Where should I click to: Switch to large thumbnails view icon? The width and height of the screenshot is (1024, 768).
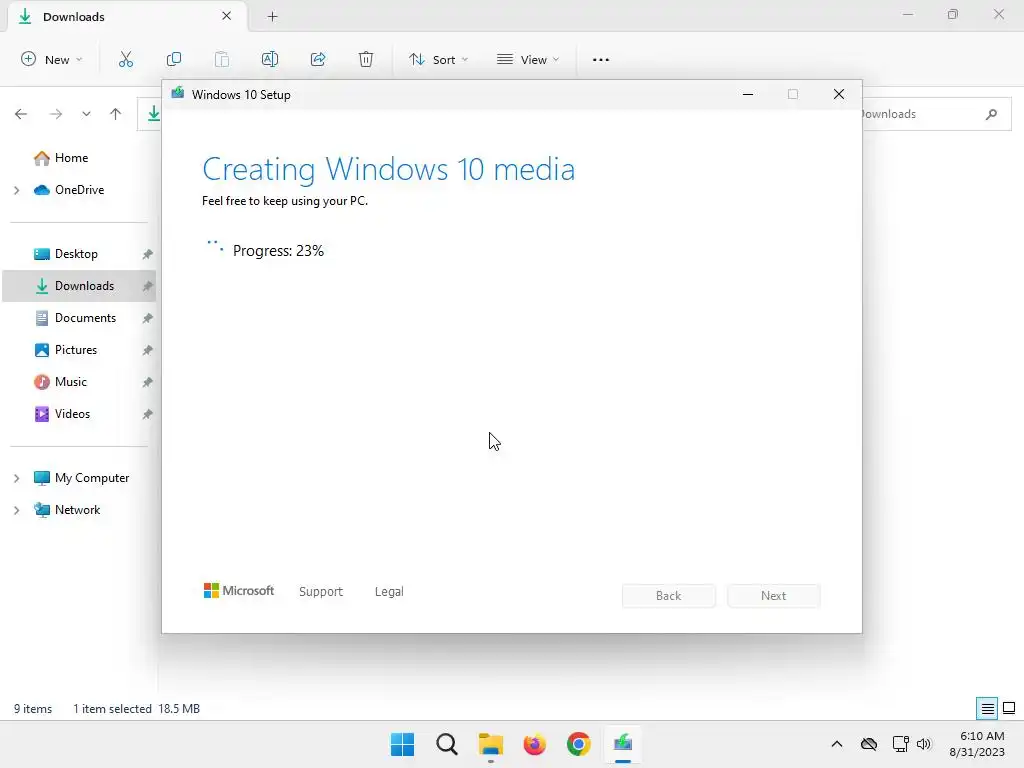coord(1009,709)
